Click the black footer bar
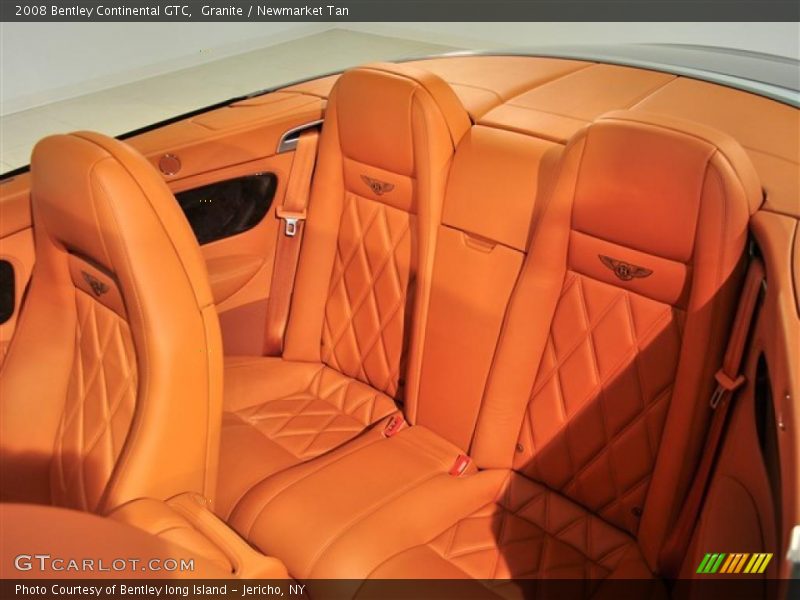This screenshot has width=800, height=600. pyautogui.click(x=400, y=589)
